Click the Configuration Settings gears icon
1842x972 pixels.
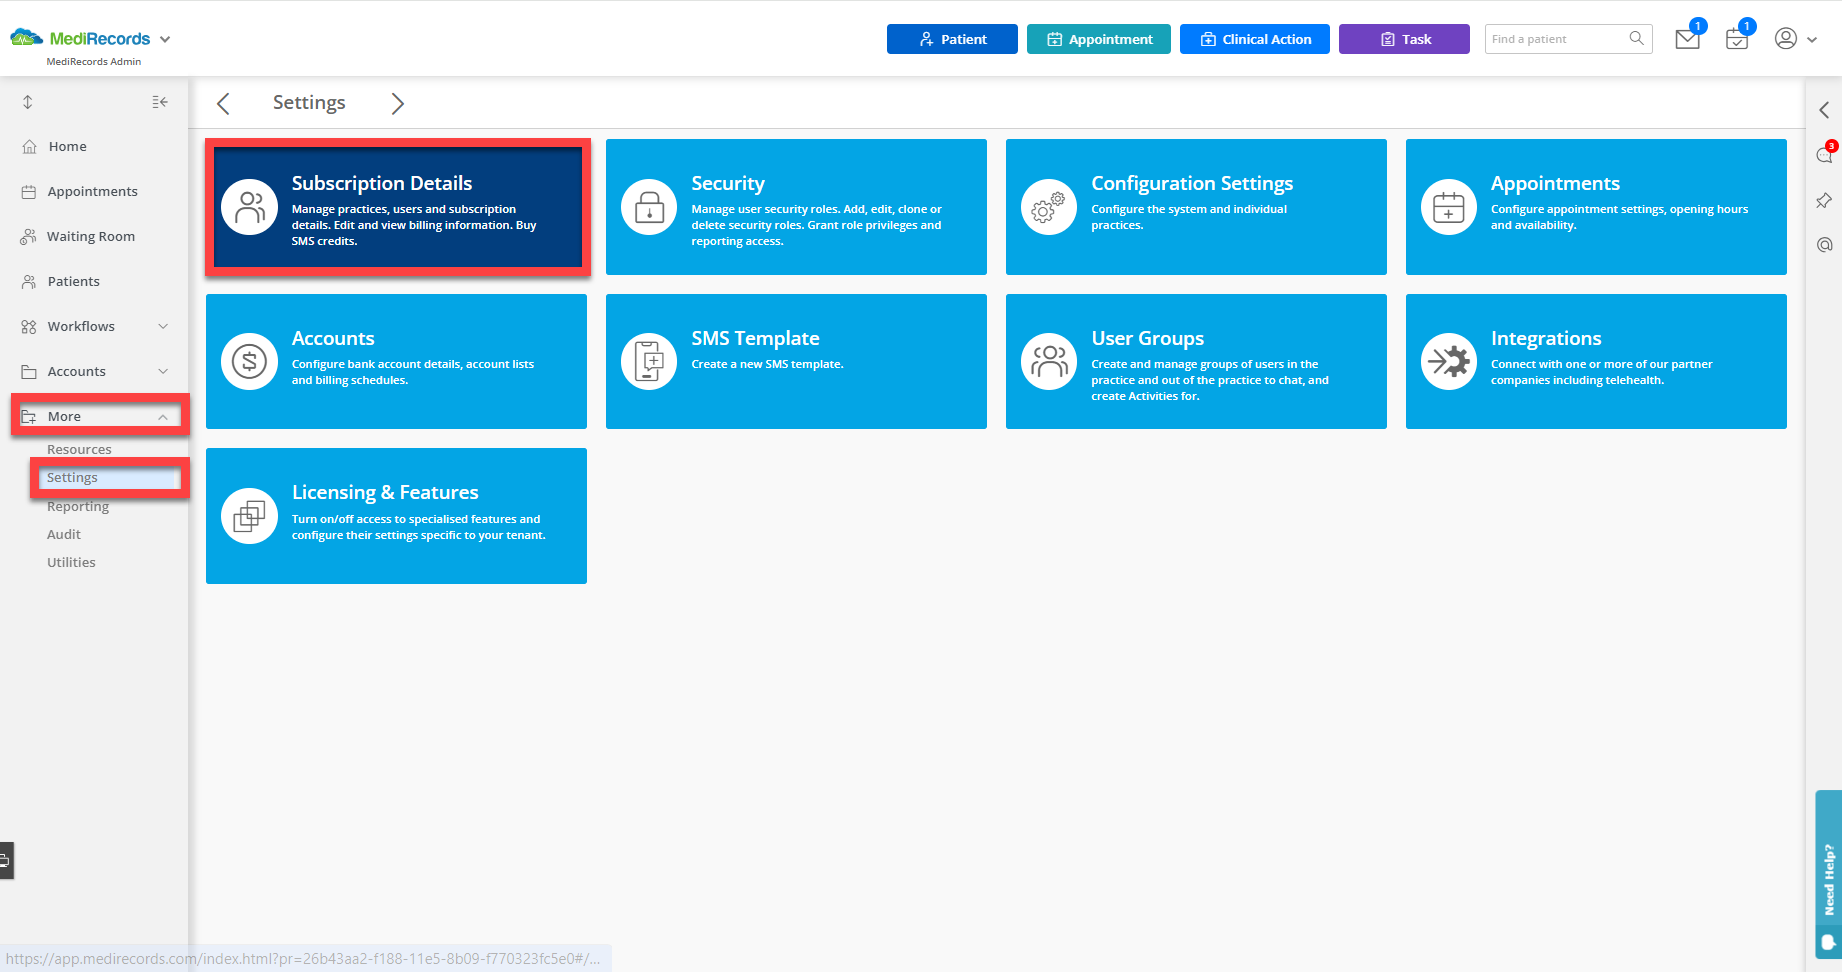pos(1049,207)
